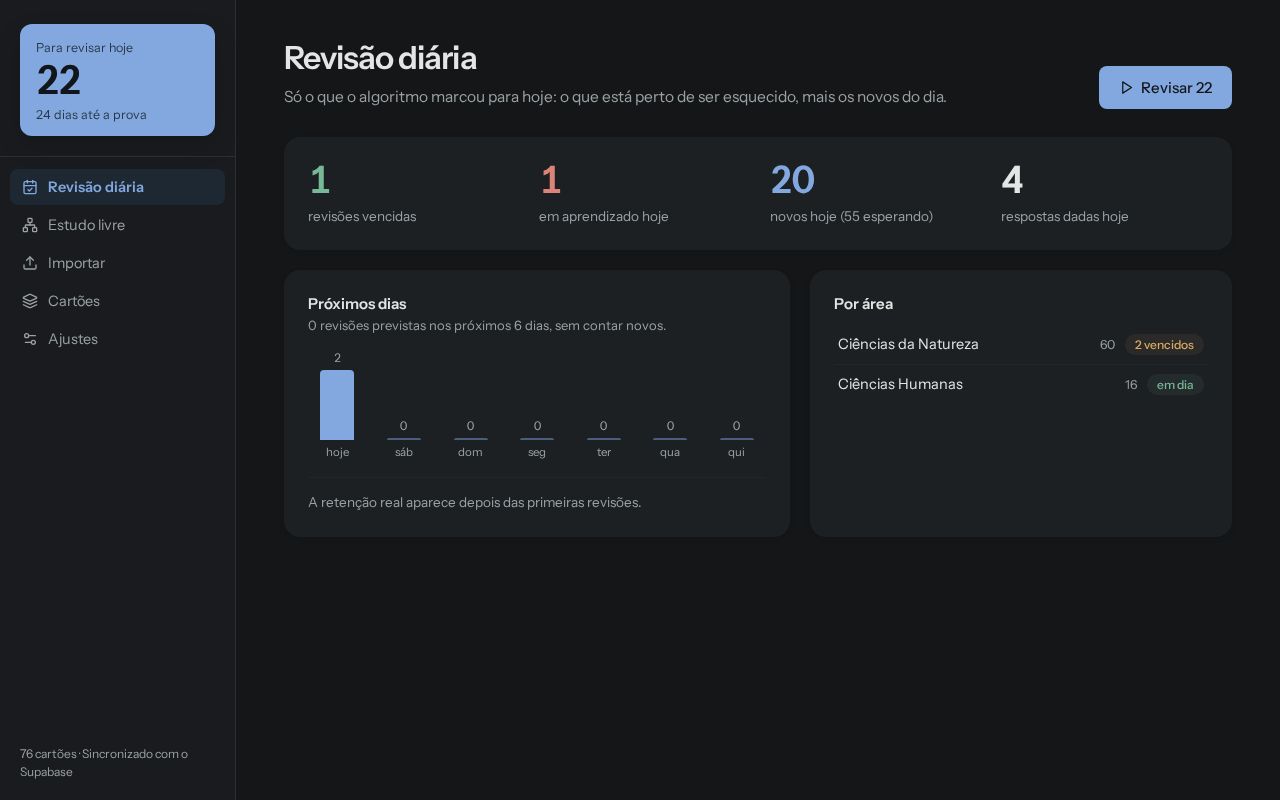Click the qui day label

736,452
